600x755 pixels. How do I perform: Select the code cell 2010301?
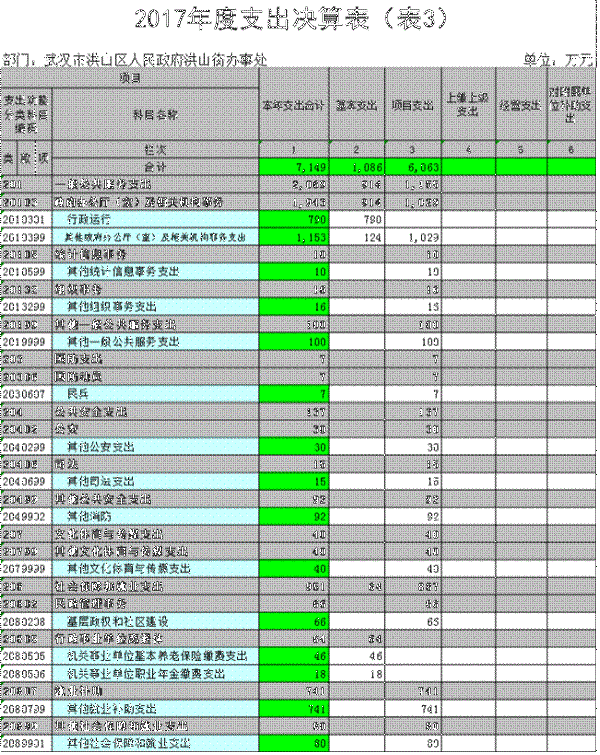26,218
